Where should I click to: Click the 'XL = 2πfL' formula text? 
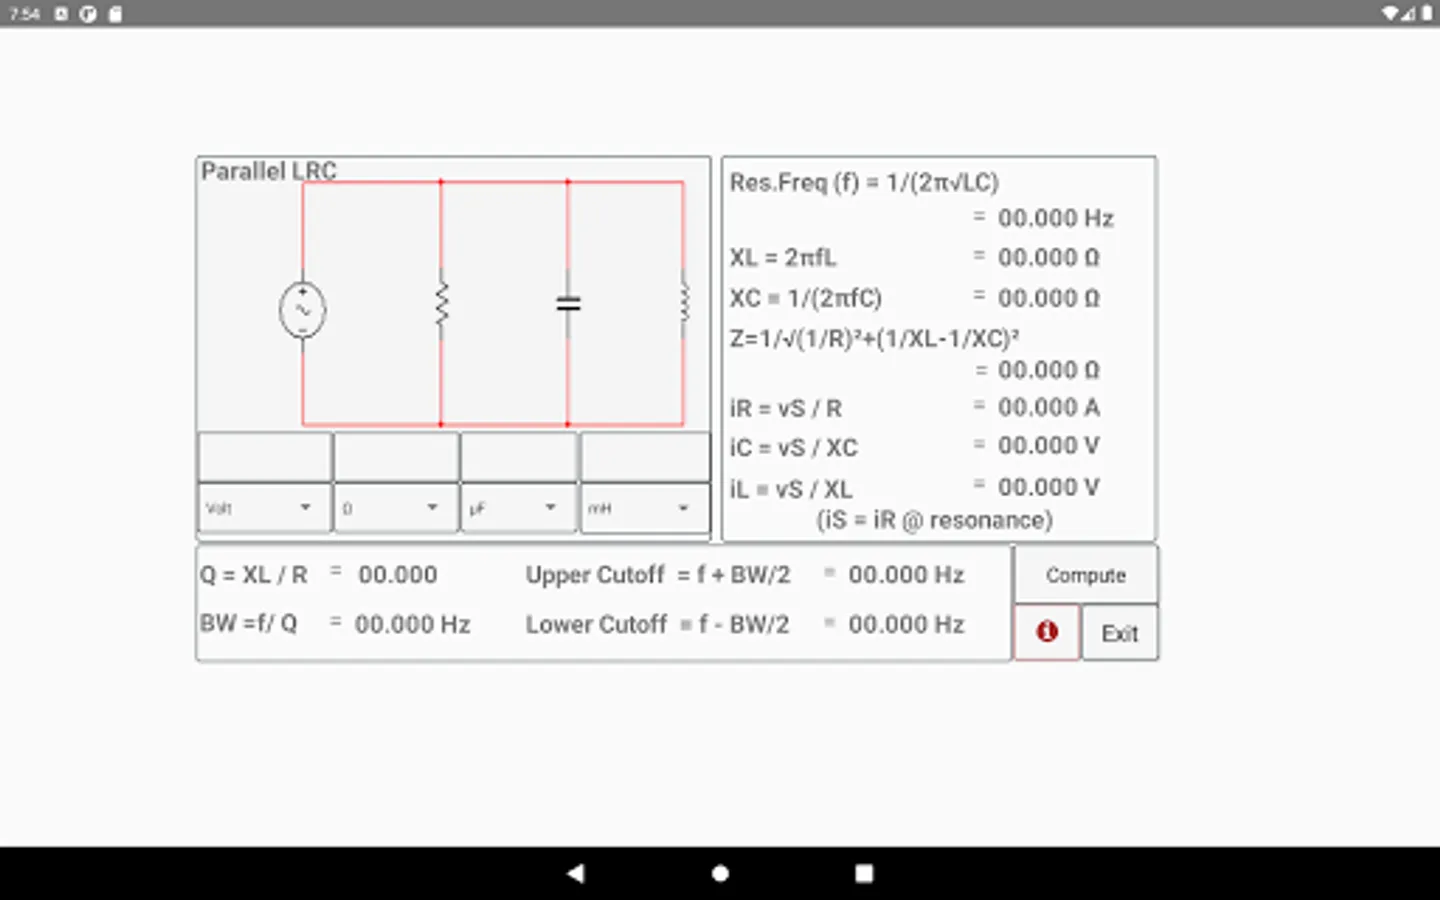[x=783, y=258]
